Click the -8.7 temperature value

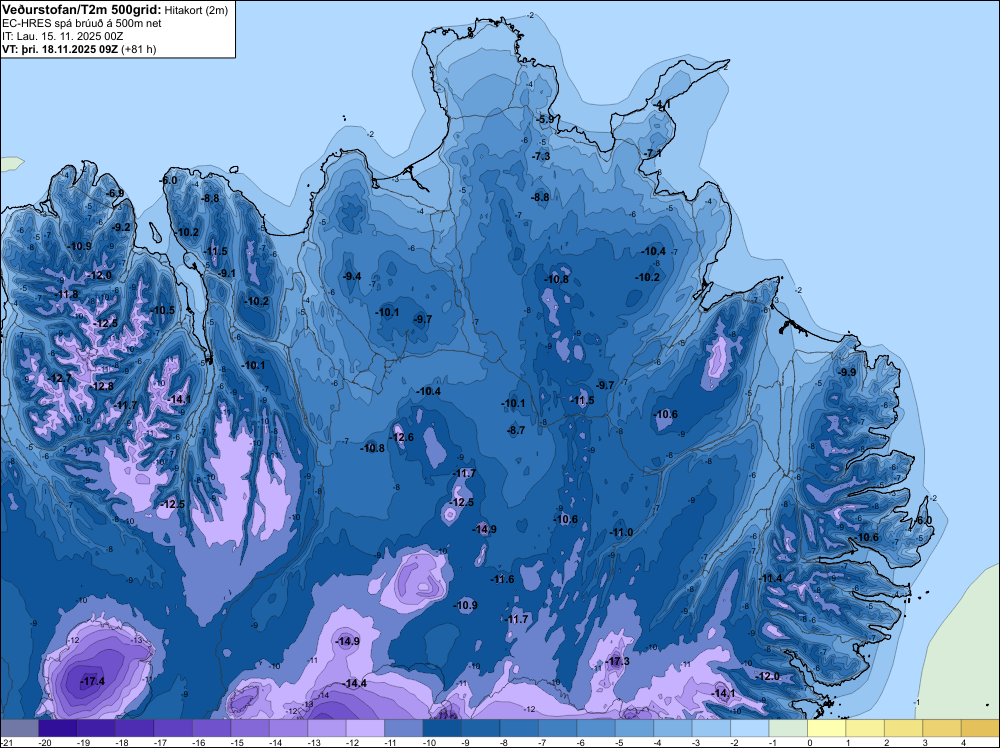516,430
